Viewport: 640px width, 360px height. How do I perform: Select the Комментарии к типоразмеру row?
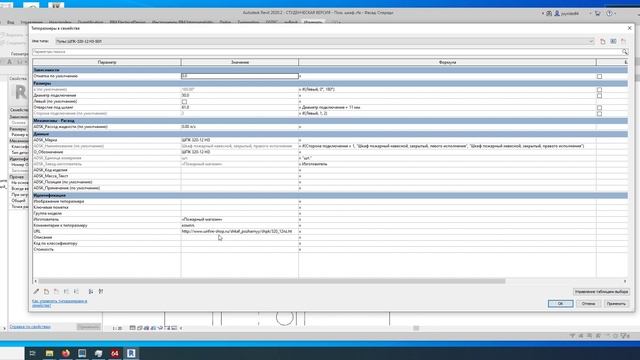tap(107, 225)
